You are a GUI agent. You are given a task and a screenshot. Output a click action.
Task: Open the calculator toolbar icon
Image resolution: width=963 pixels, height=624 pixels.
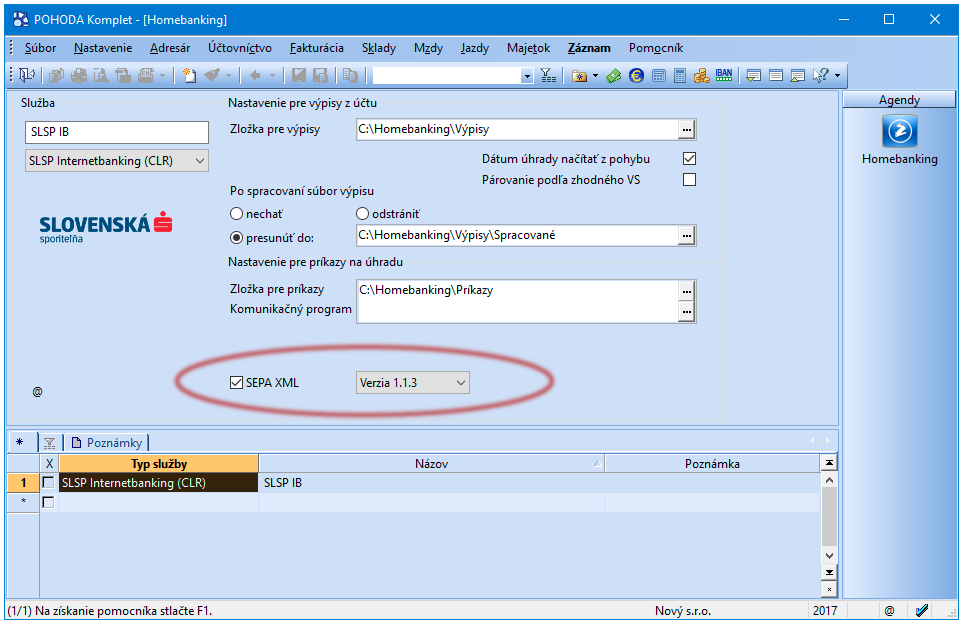point(680,76)
